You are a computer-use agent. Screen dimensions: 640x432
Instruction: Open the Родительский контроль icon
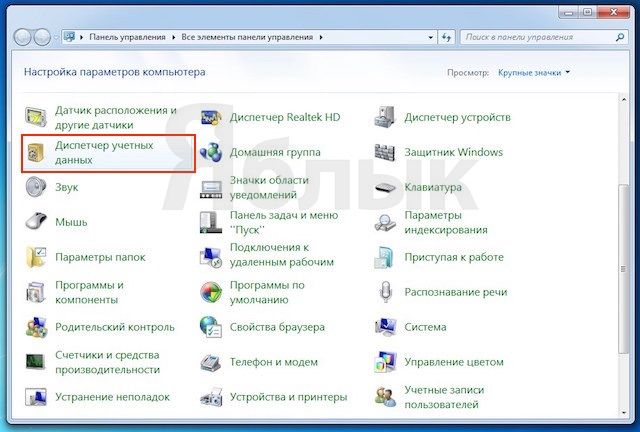pos(36,327)
